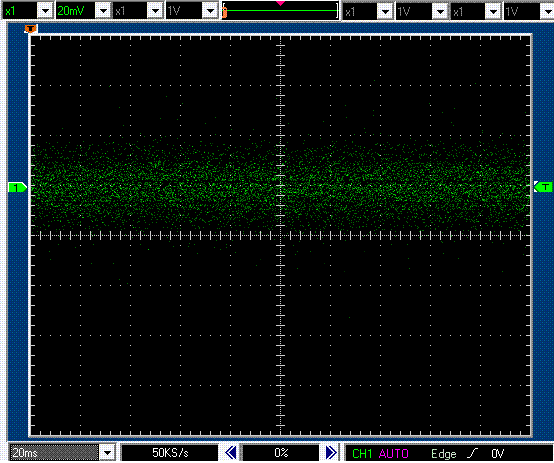This screenshot has height=463, width=554.
Task: Toggle the AUTO trigger mode
Action: [393, 453]
